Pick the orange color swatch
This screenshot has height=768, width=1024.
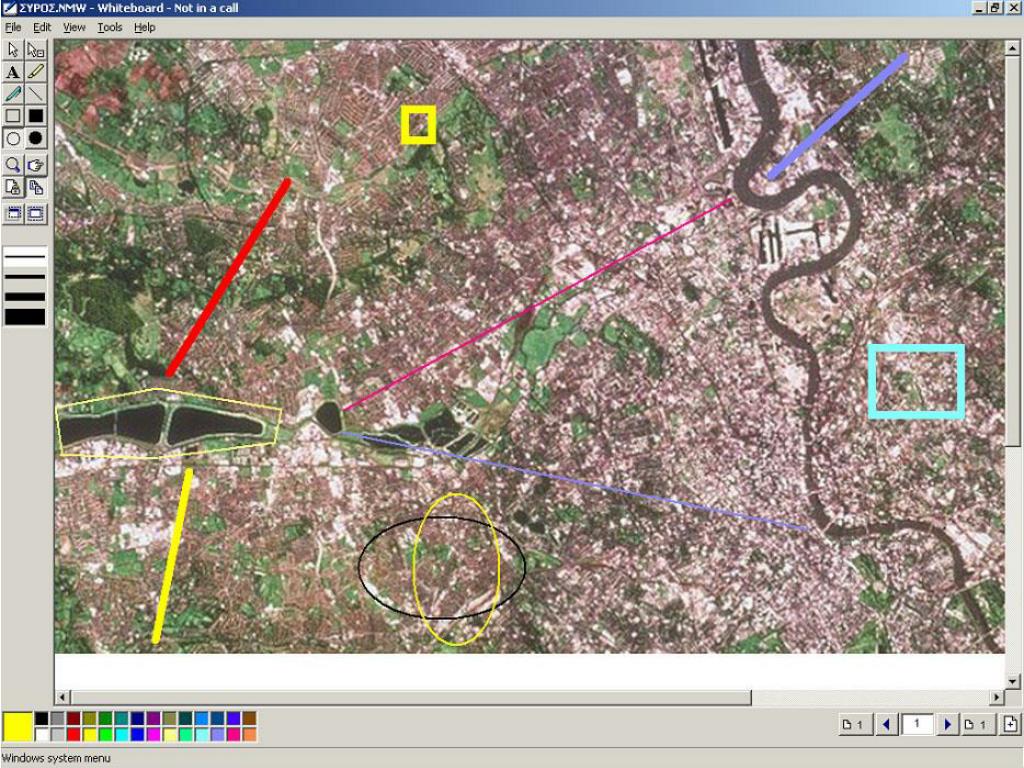(249, 735)
